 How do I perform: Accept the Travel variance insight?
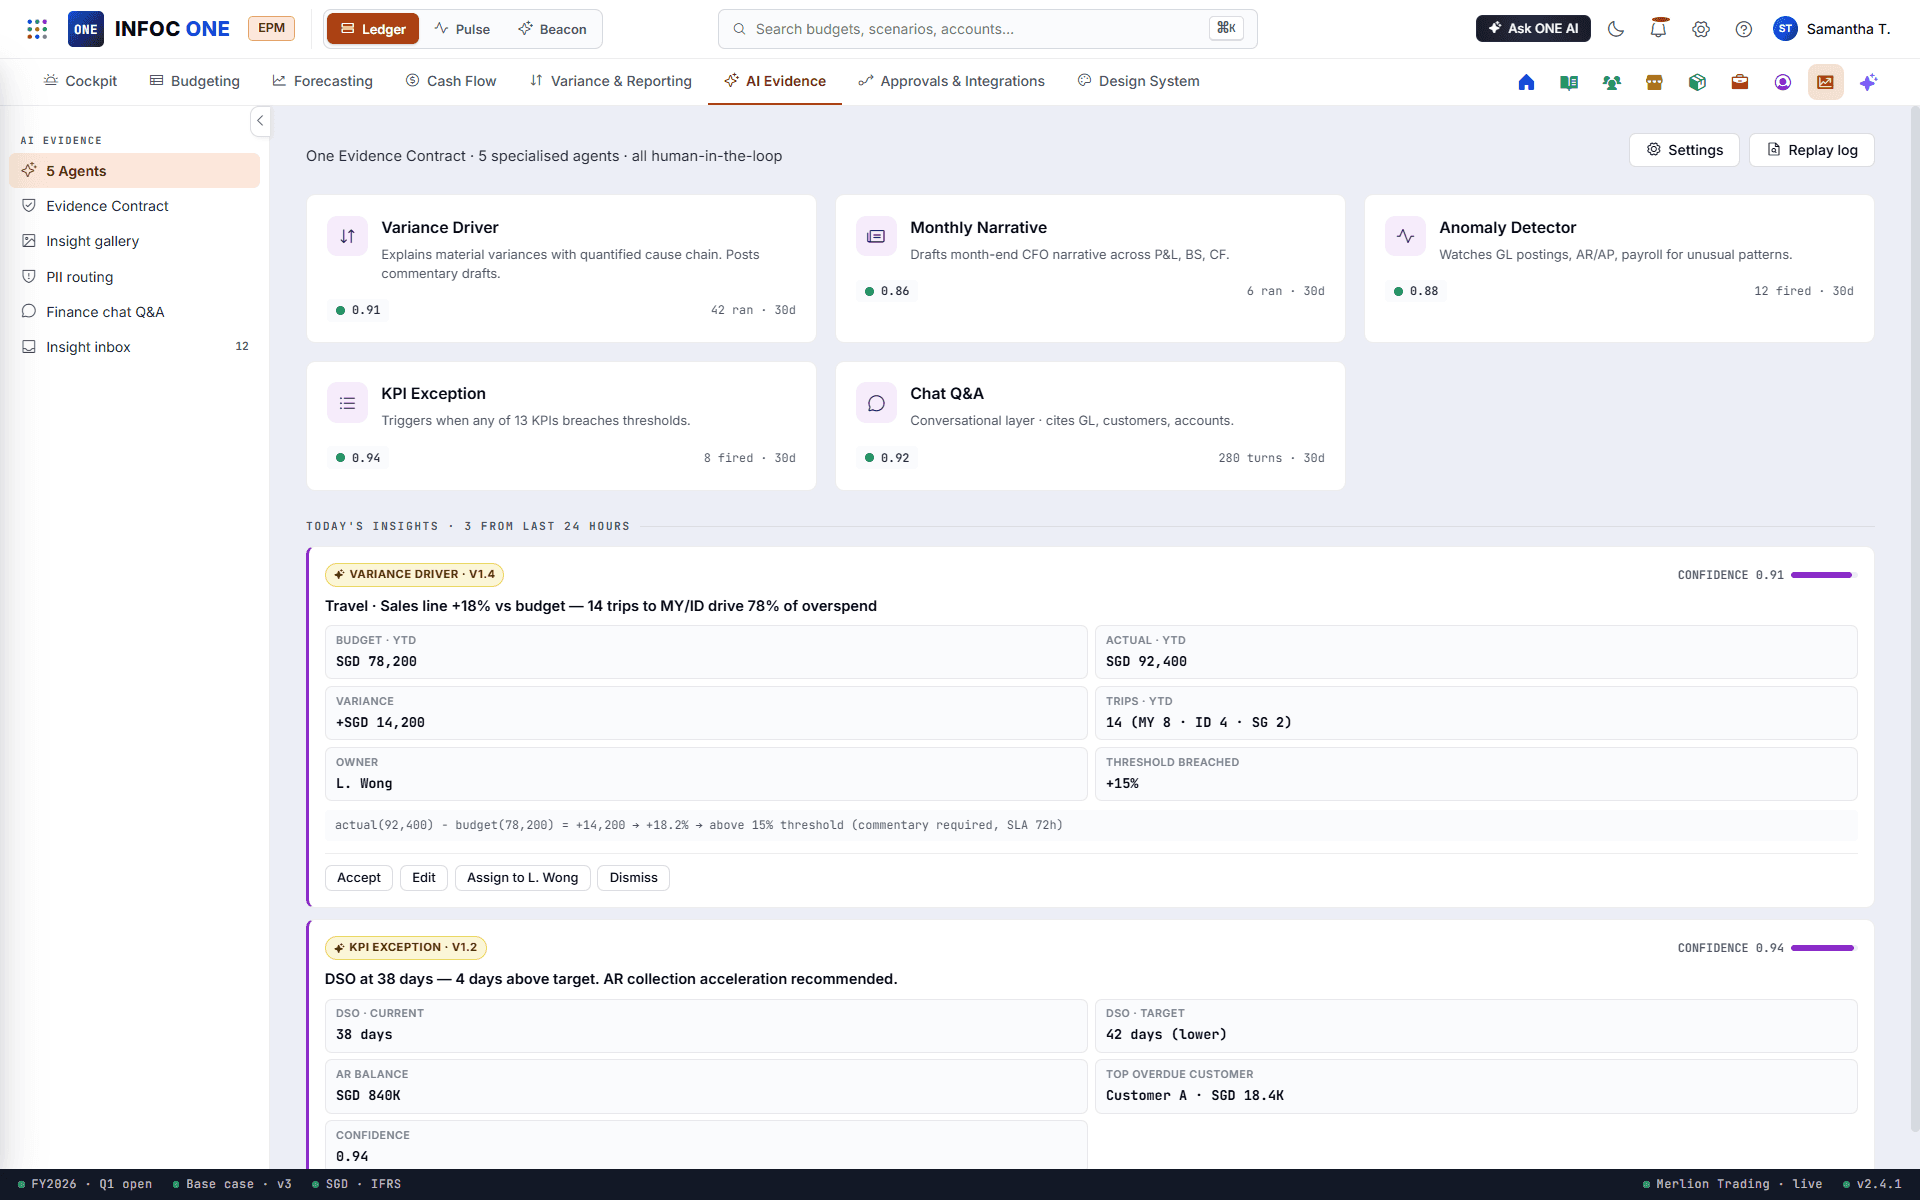(x=359, y=878)
